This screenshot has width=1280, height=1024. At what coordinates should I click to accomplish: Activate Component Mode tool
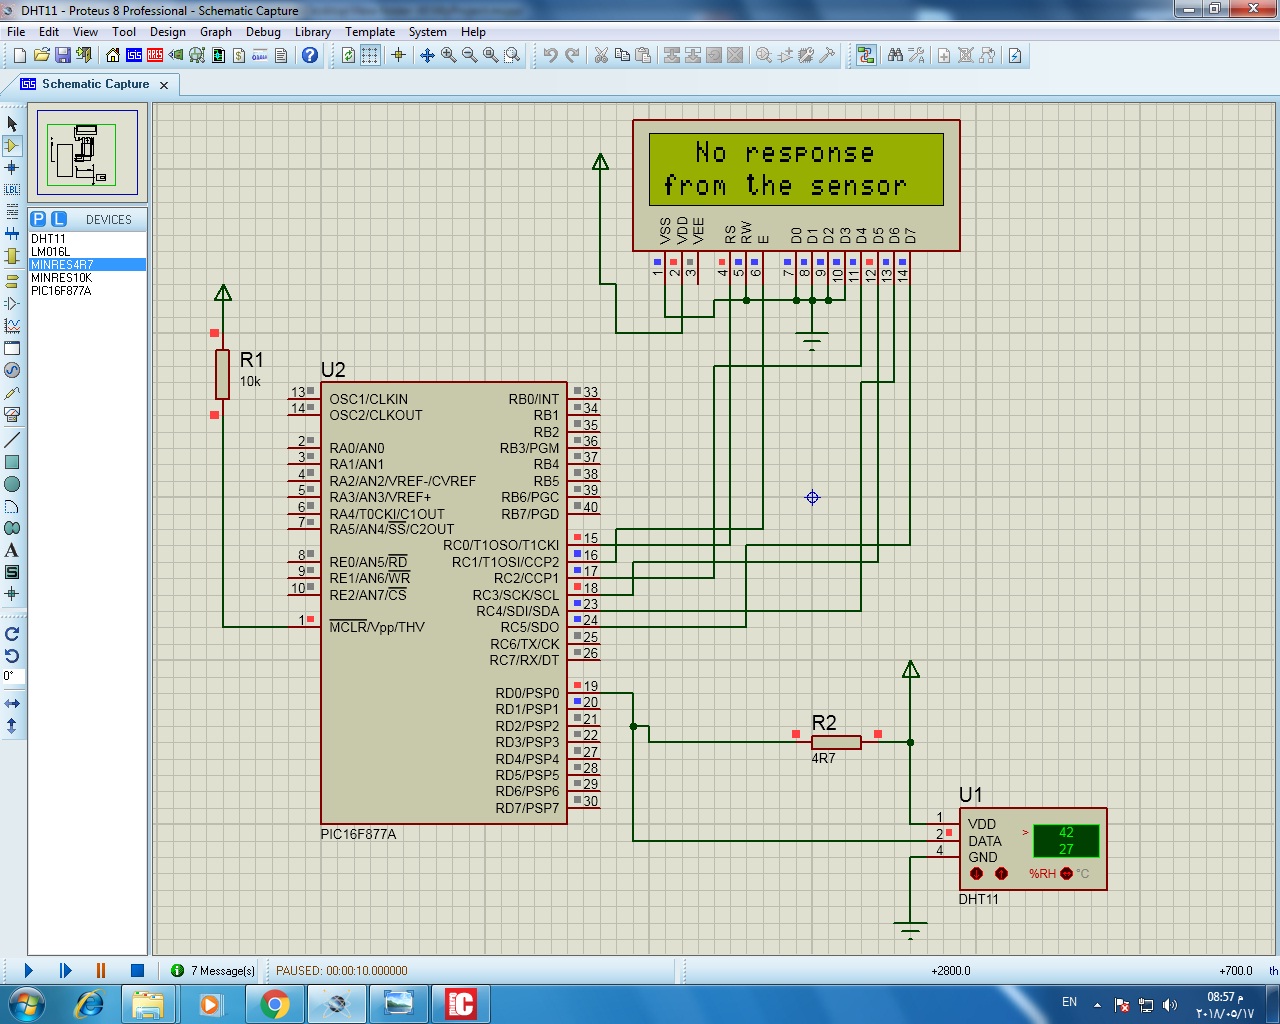point(12,145)
